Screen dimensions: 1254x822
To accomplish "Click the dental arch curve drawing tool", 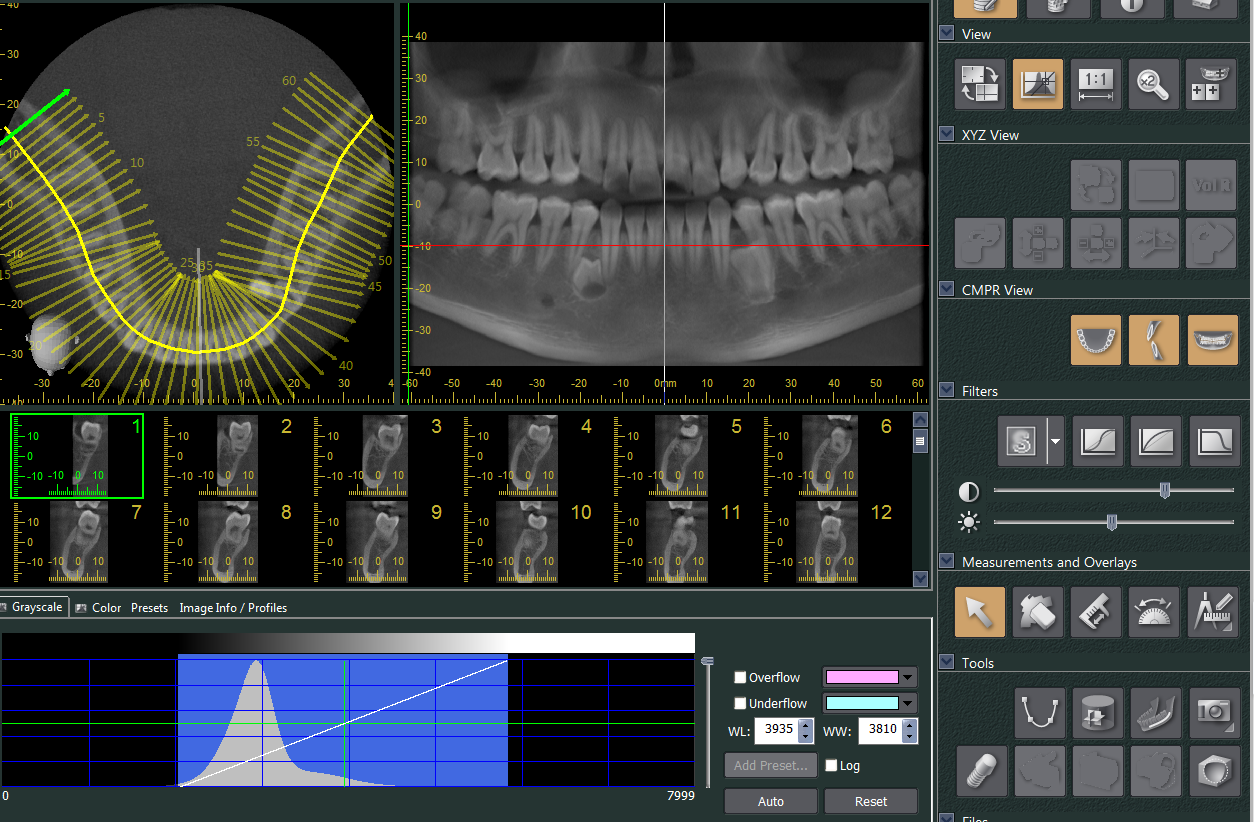I will coord(1040,712).
